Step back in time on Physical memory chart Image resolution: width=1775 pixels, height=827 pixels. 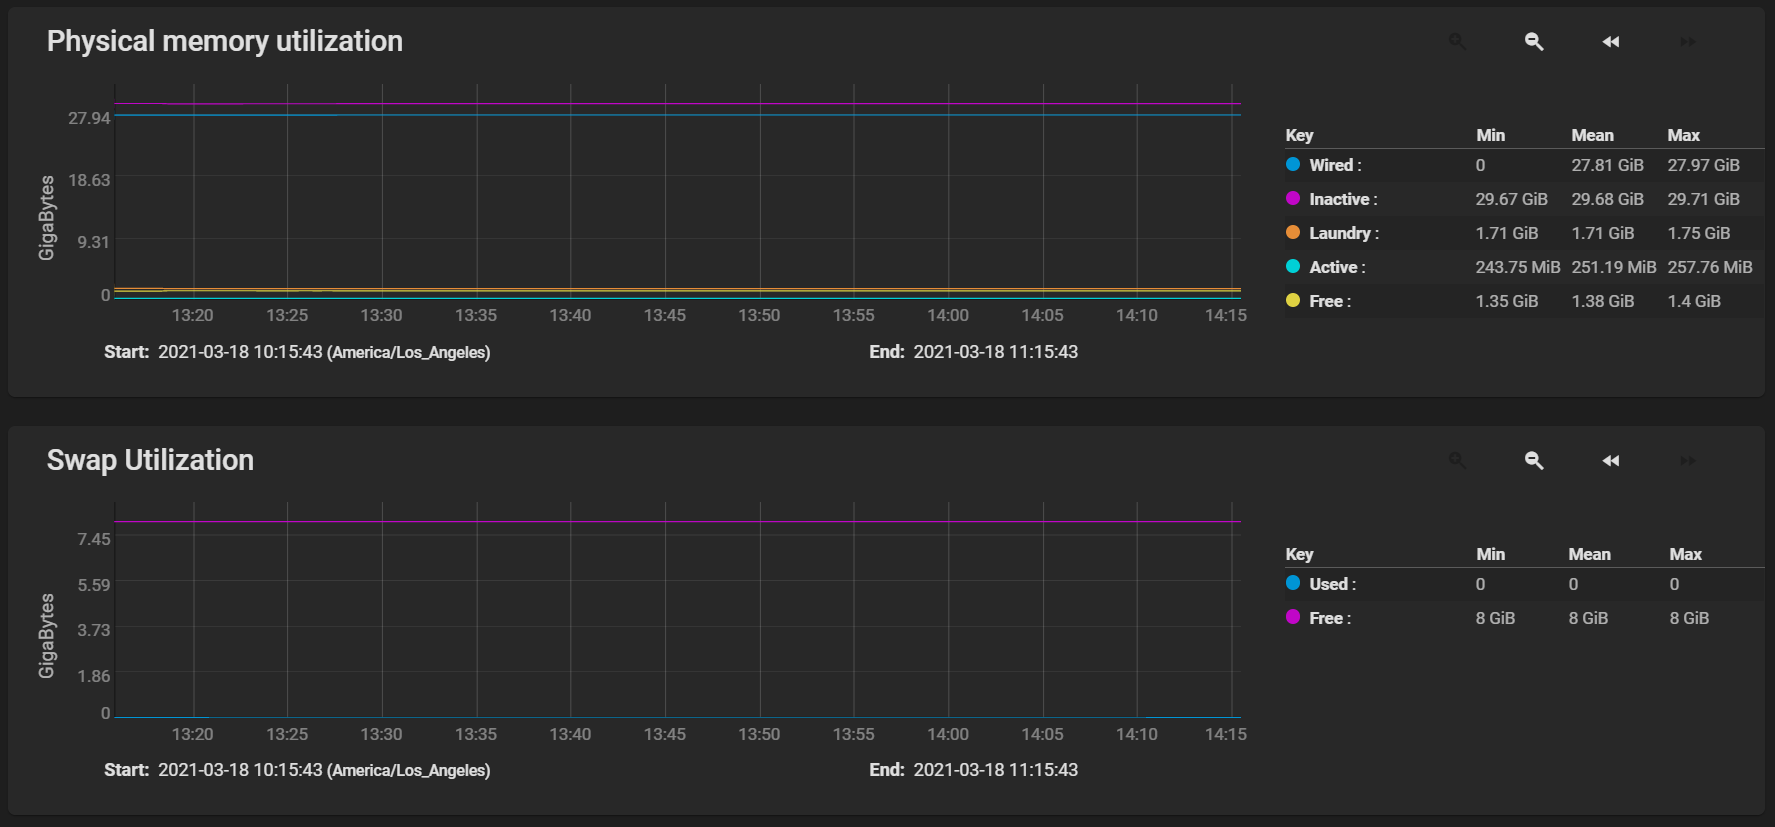(1611, 41)
